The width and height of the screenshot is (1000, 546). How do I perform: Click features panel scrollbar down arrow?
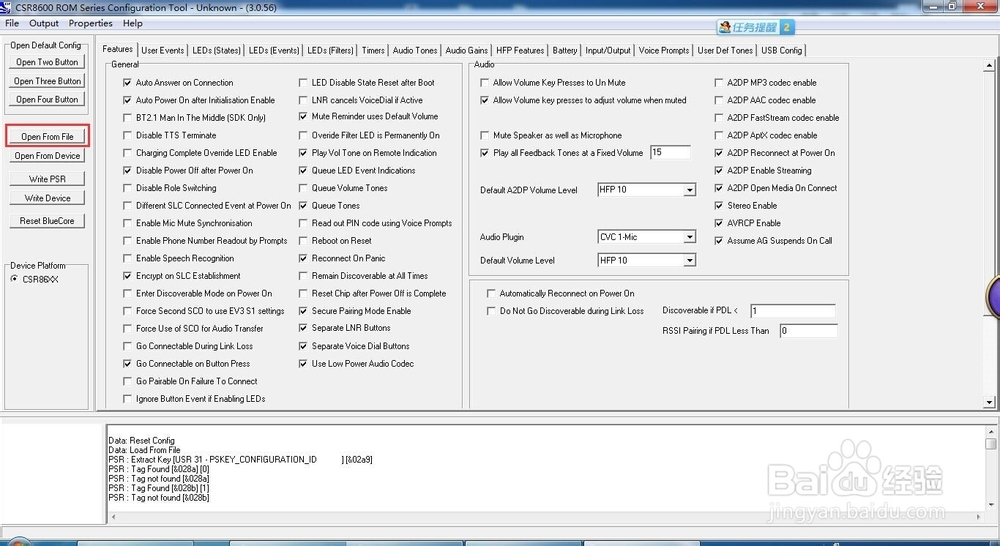tap(989, 402)
